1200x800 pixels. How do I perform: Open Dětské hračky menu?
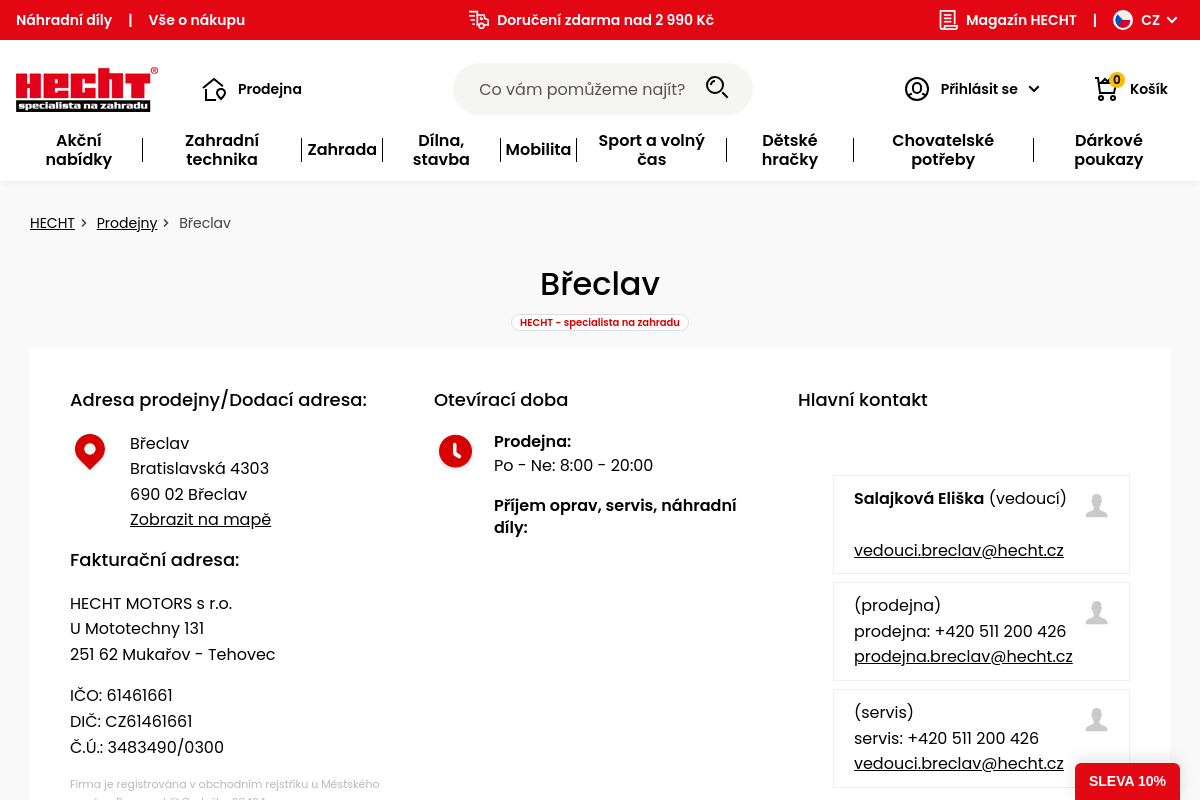(790, 150)
